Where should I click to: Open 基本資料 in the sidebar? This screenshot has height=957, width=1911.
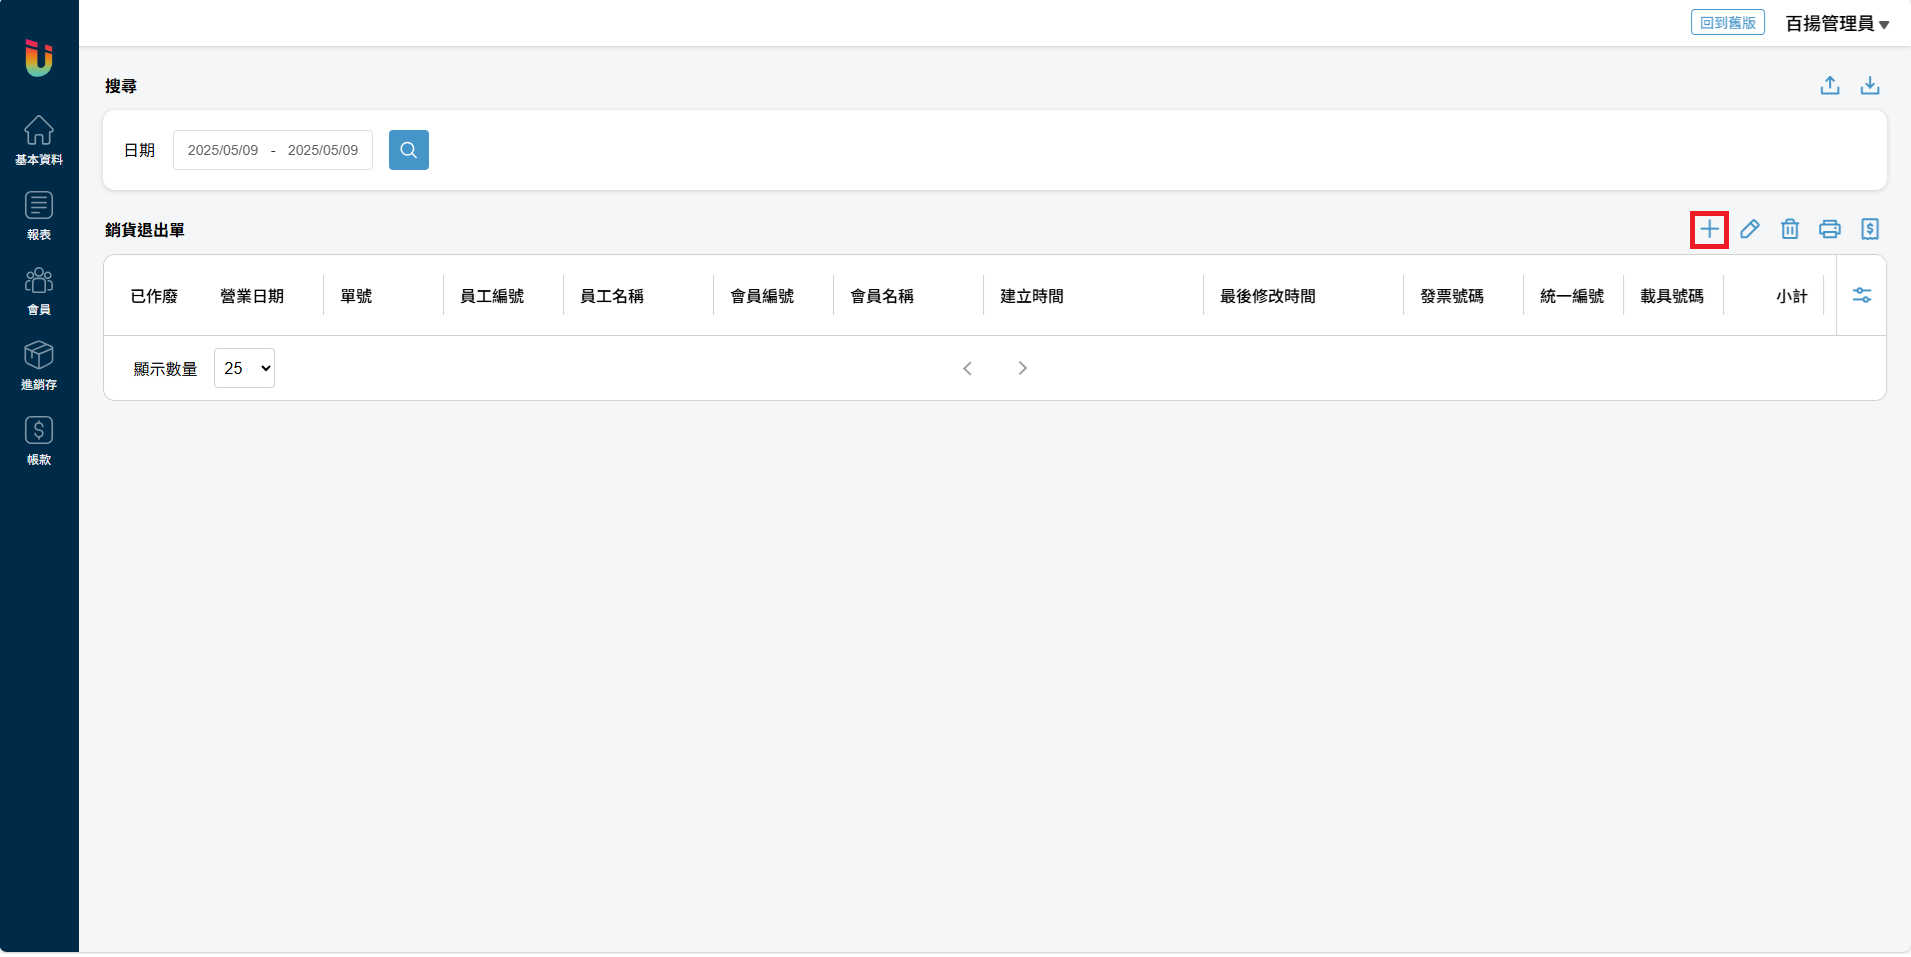click(39, 140)
